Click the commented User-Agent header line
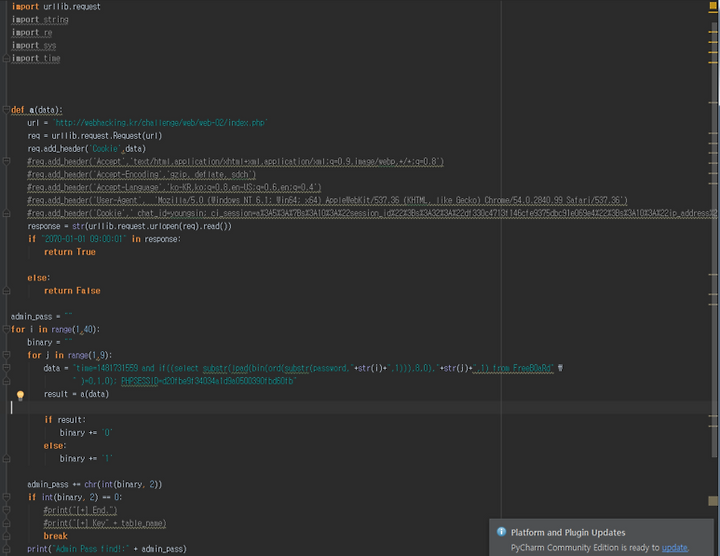This screenshot has height=556, width=720. (327, 200)
